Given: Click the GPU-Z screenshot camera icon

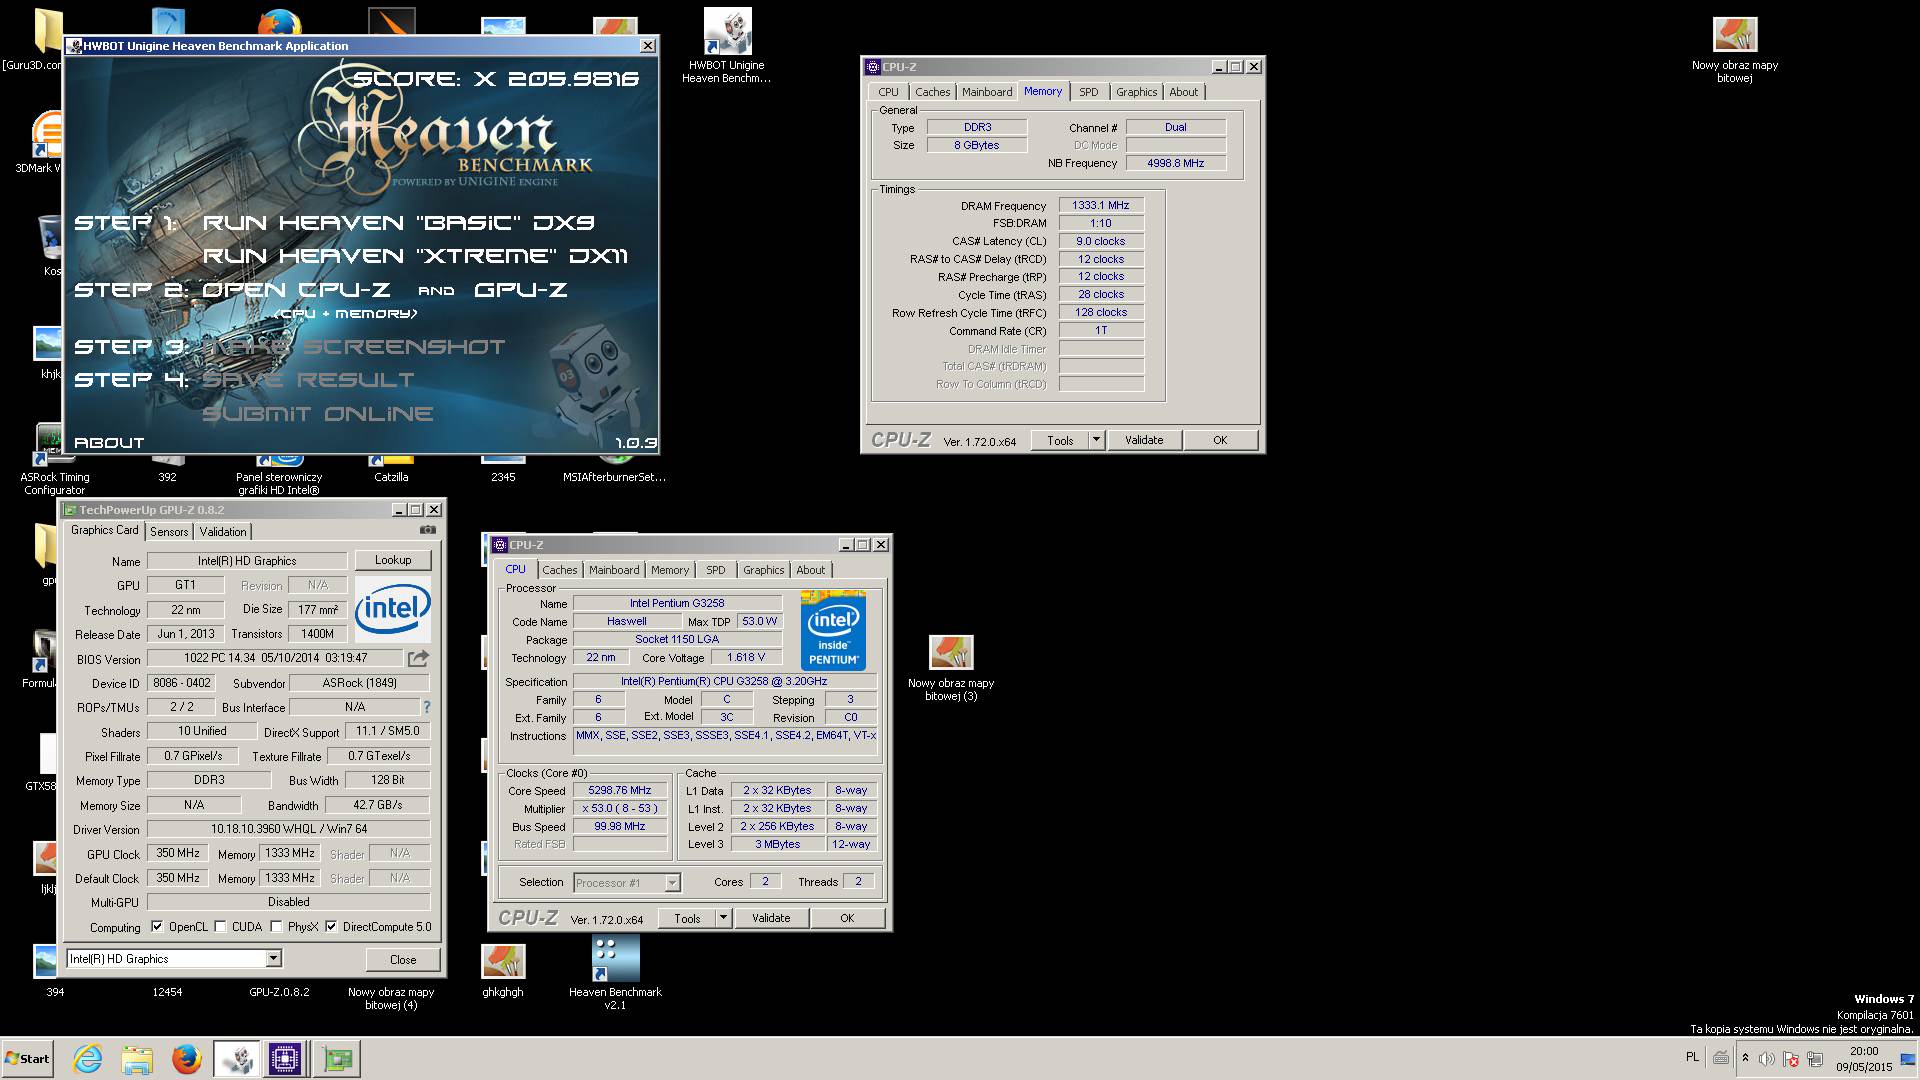Looking at the screenshot, I should click(x=428, y=530).
